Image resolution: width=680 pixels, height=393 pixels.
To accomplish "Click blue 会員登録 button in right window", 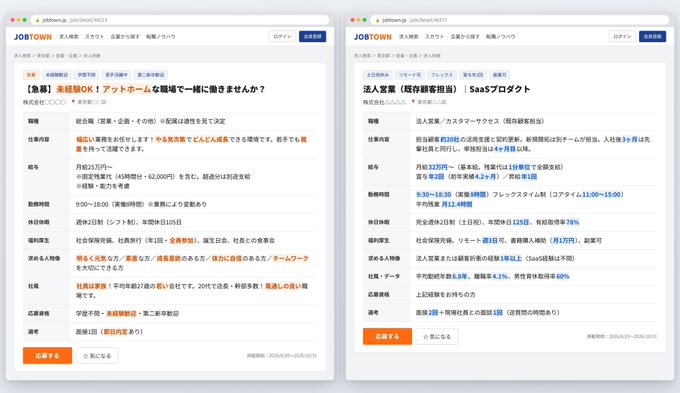I will pos(652,36).
